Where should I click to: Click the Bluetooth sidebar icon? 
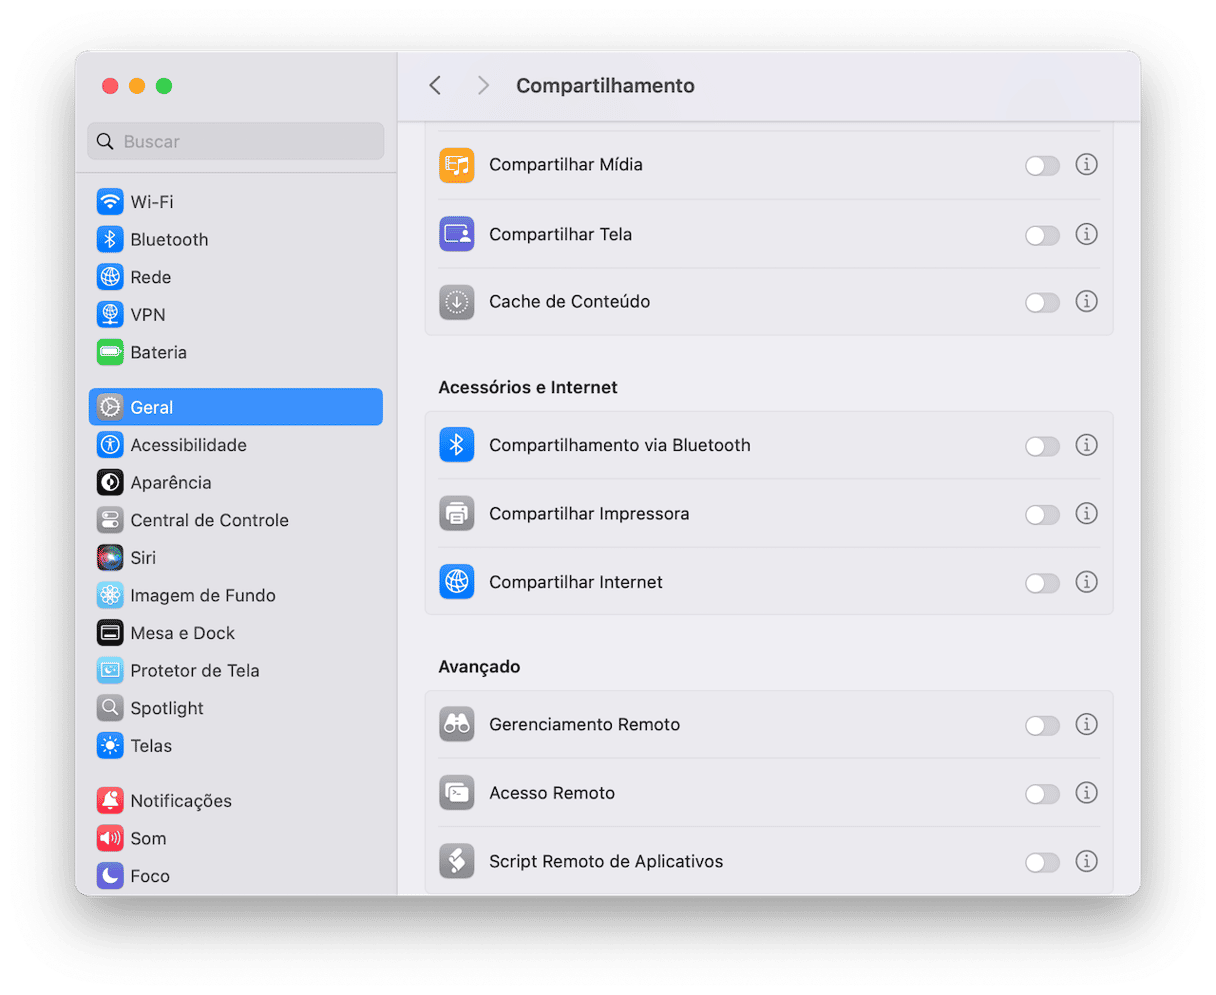coord(110,239)
